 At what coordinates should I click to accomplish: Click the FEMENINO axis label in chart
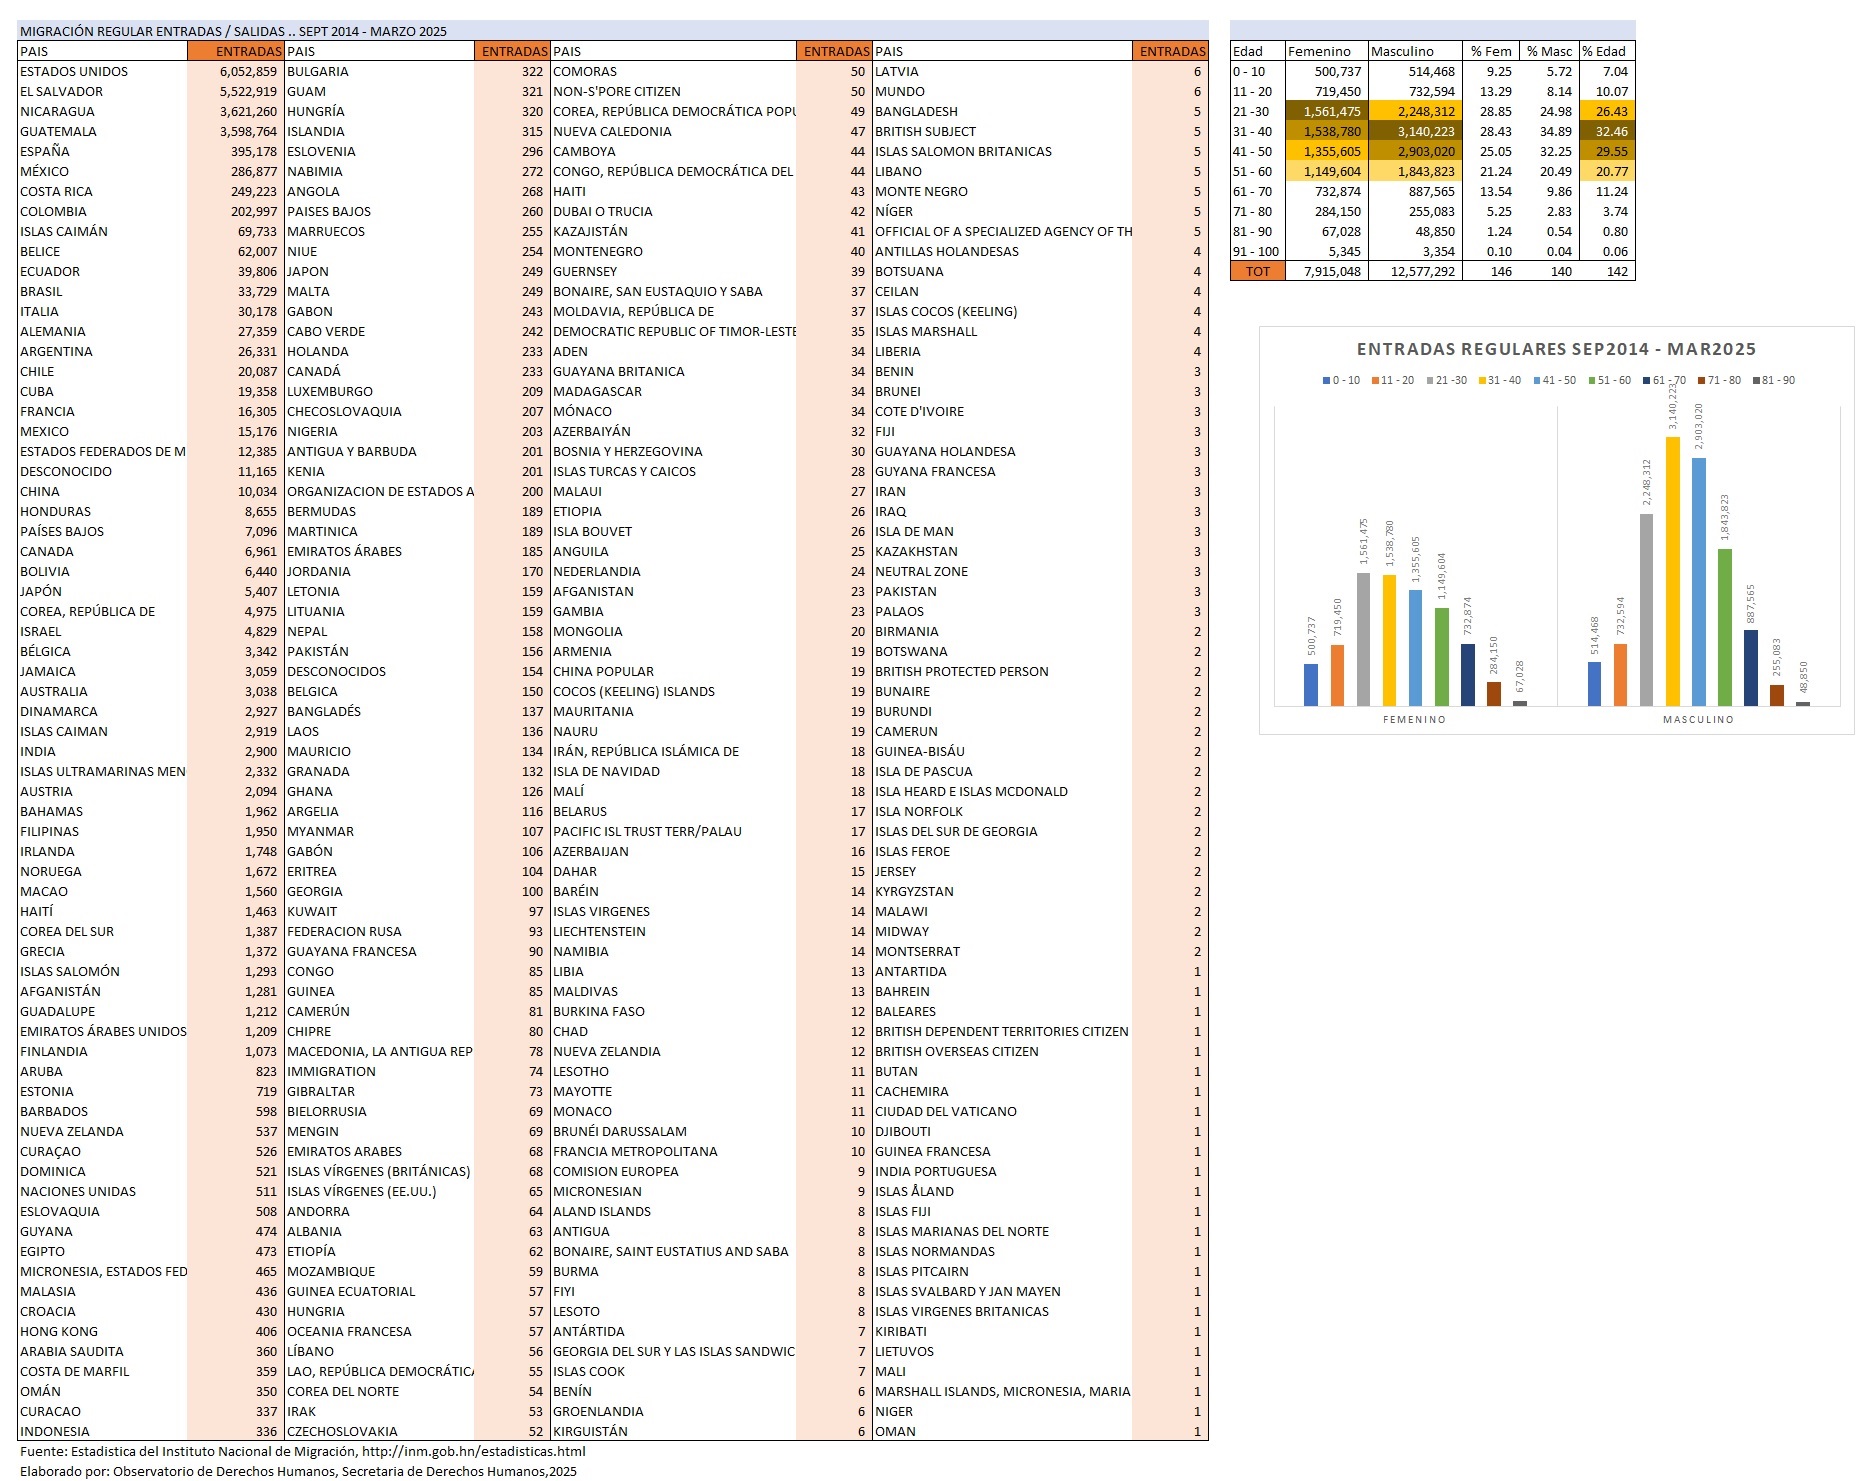1413,719
